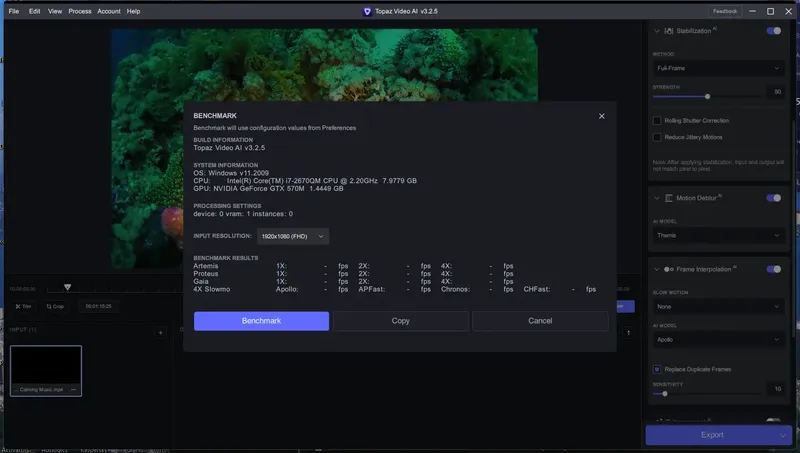This screenshot has width=800, height=453.
Task: Toggle the Motion Deblur switch
Action: [x=773, y=198]
